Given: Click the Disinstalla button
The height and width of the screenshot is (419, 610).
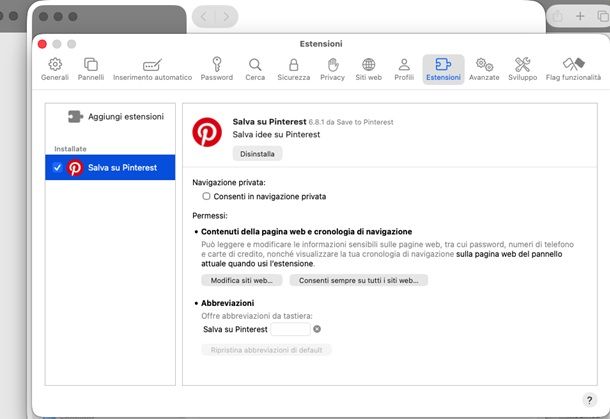Looking at the screenshot, I should tap(258, 154).
